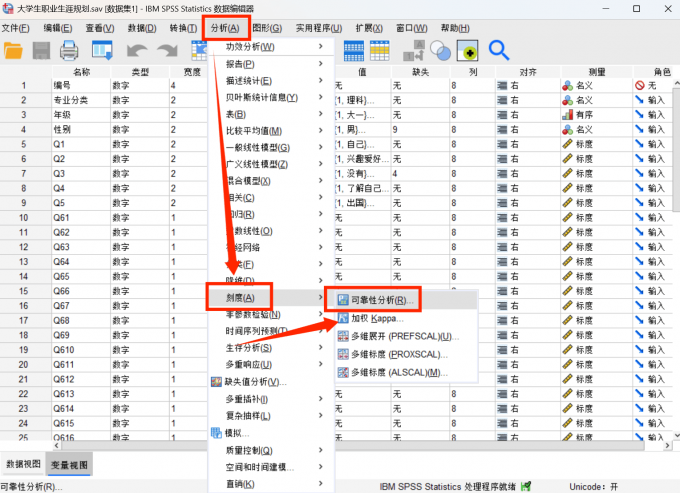Click the nominal measure icon in 编号 row

click(567, 85)
